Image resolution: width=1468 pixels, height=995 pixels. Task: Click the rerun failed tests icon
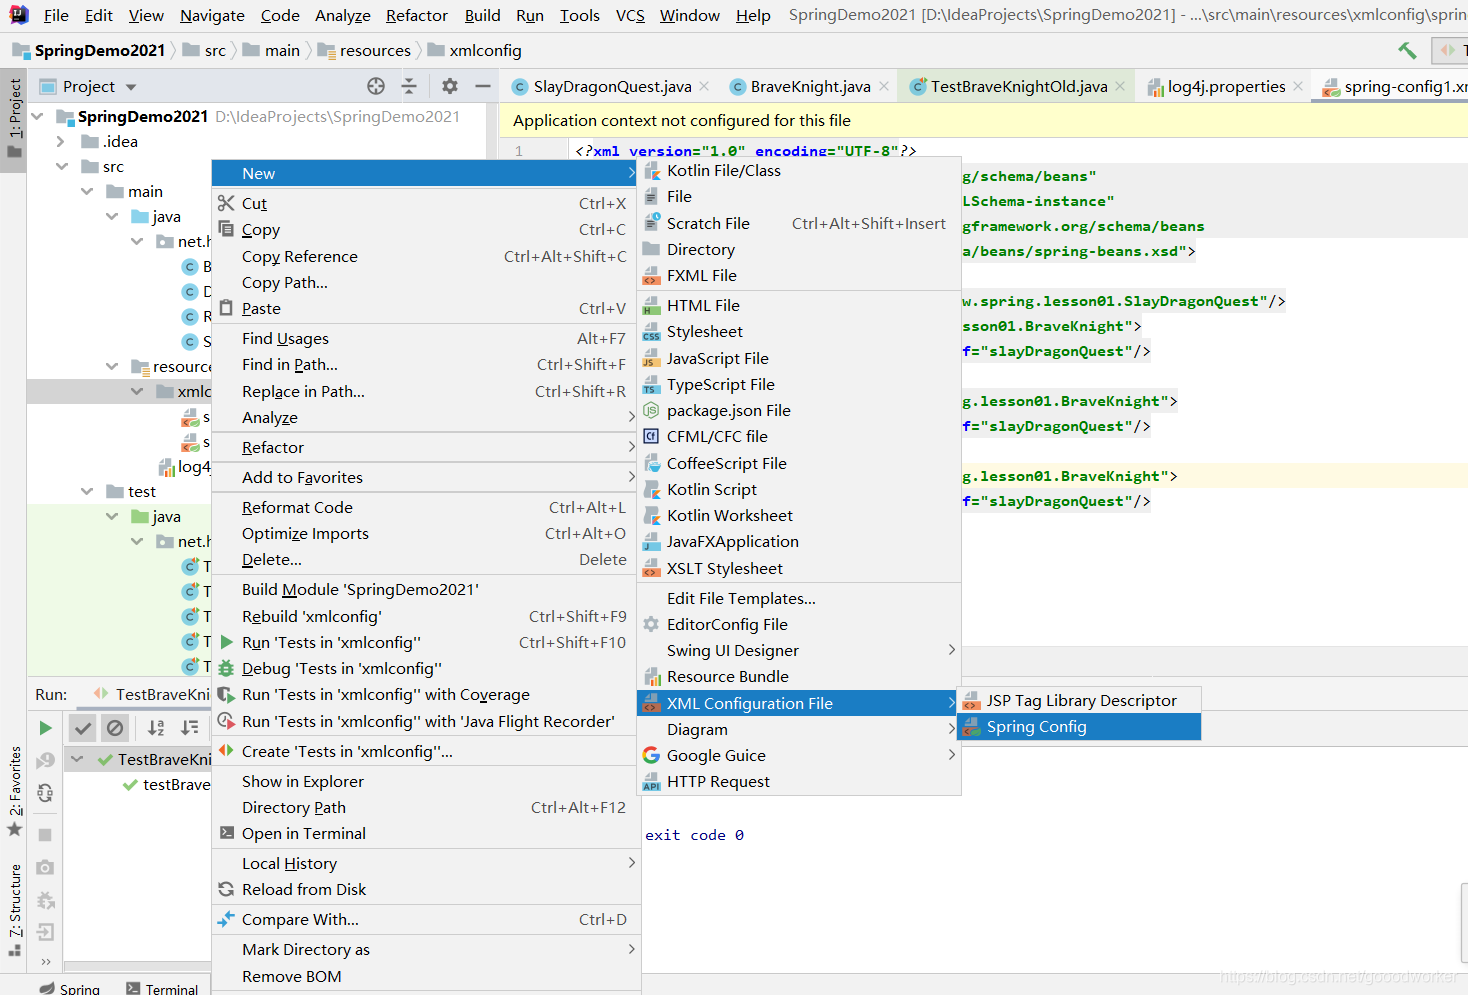point(45,761)
